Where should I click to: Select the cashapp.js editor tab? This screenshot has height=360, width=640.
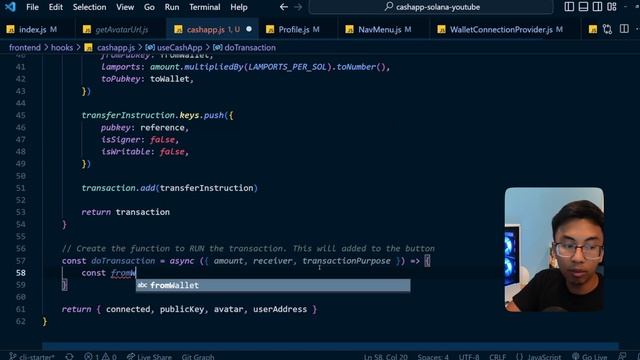click(x=212, y=29)
